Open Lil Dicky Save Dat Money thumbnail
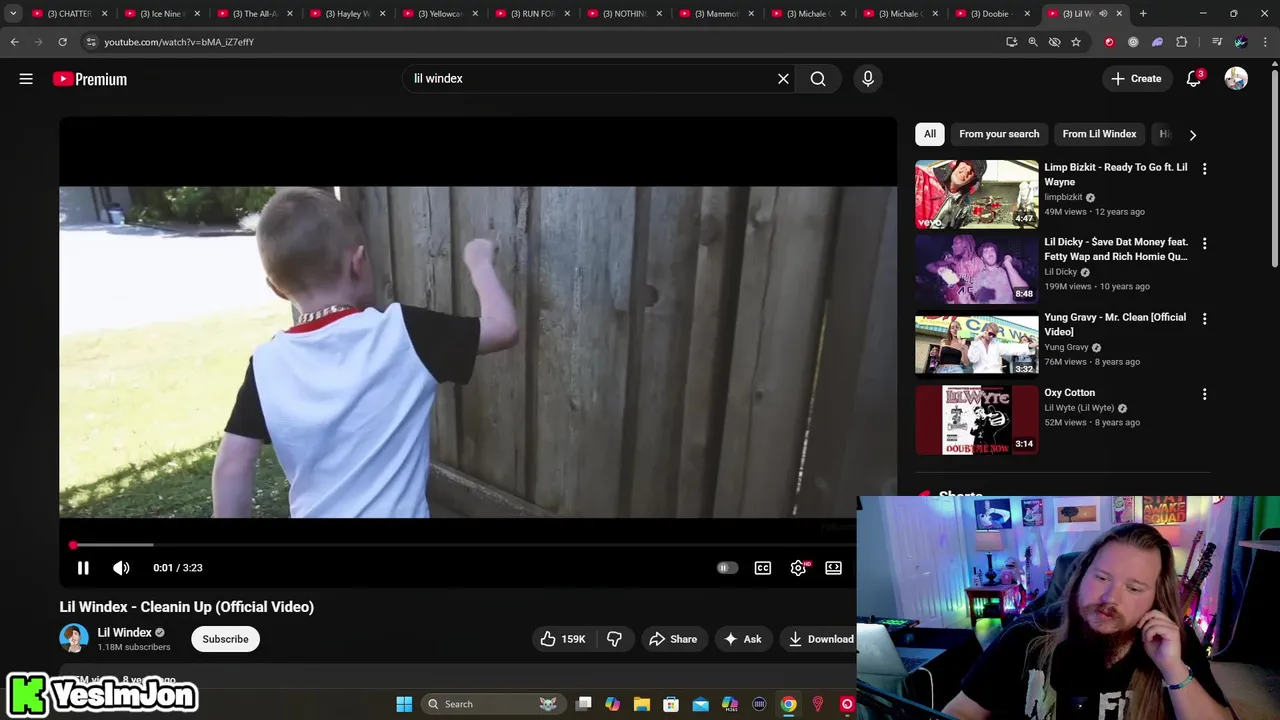 click(977, 270)
